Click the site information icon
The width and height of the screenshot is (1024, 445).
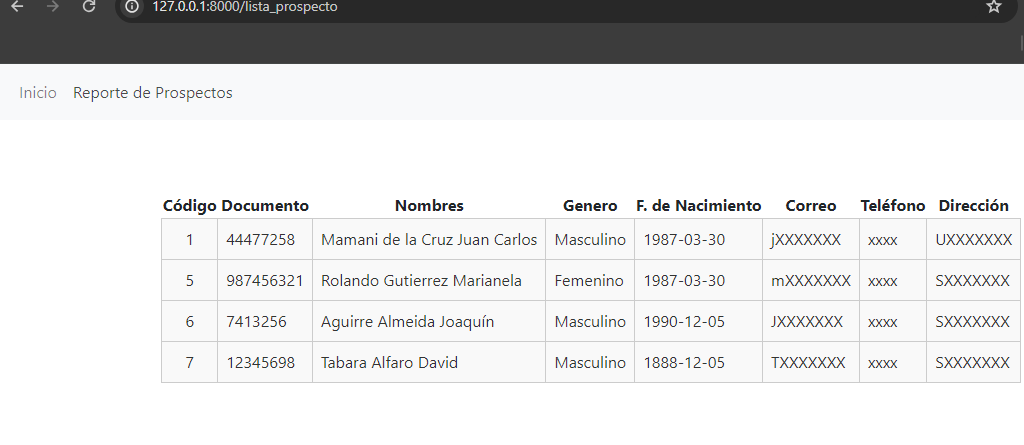pyautogui.click(x=133, y=7)
